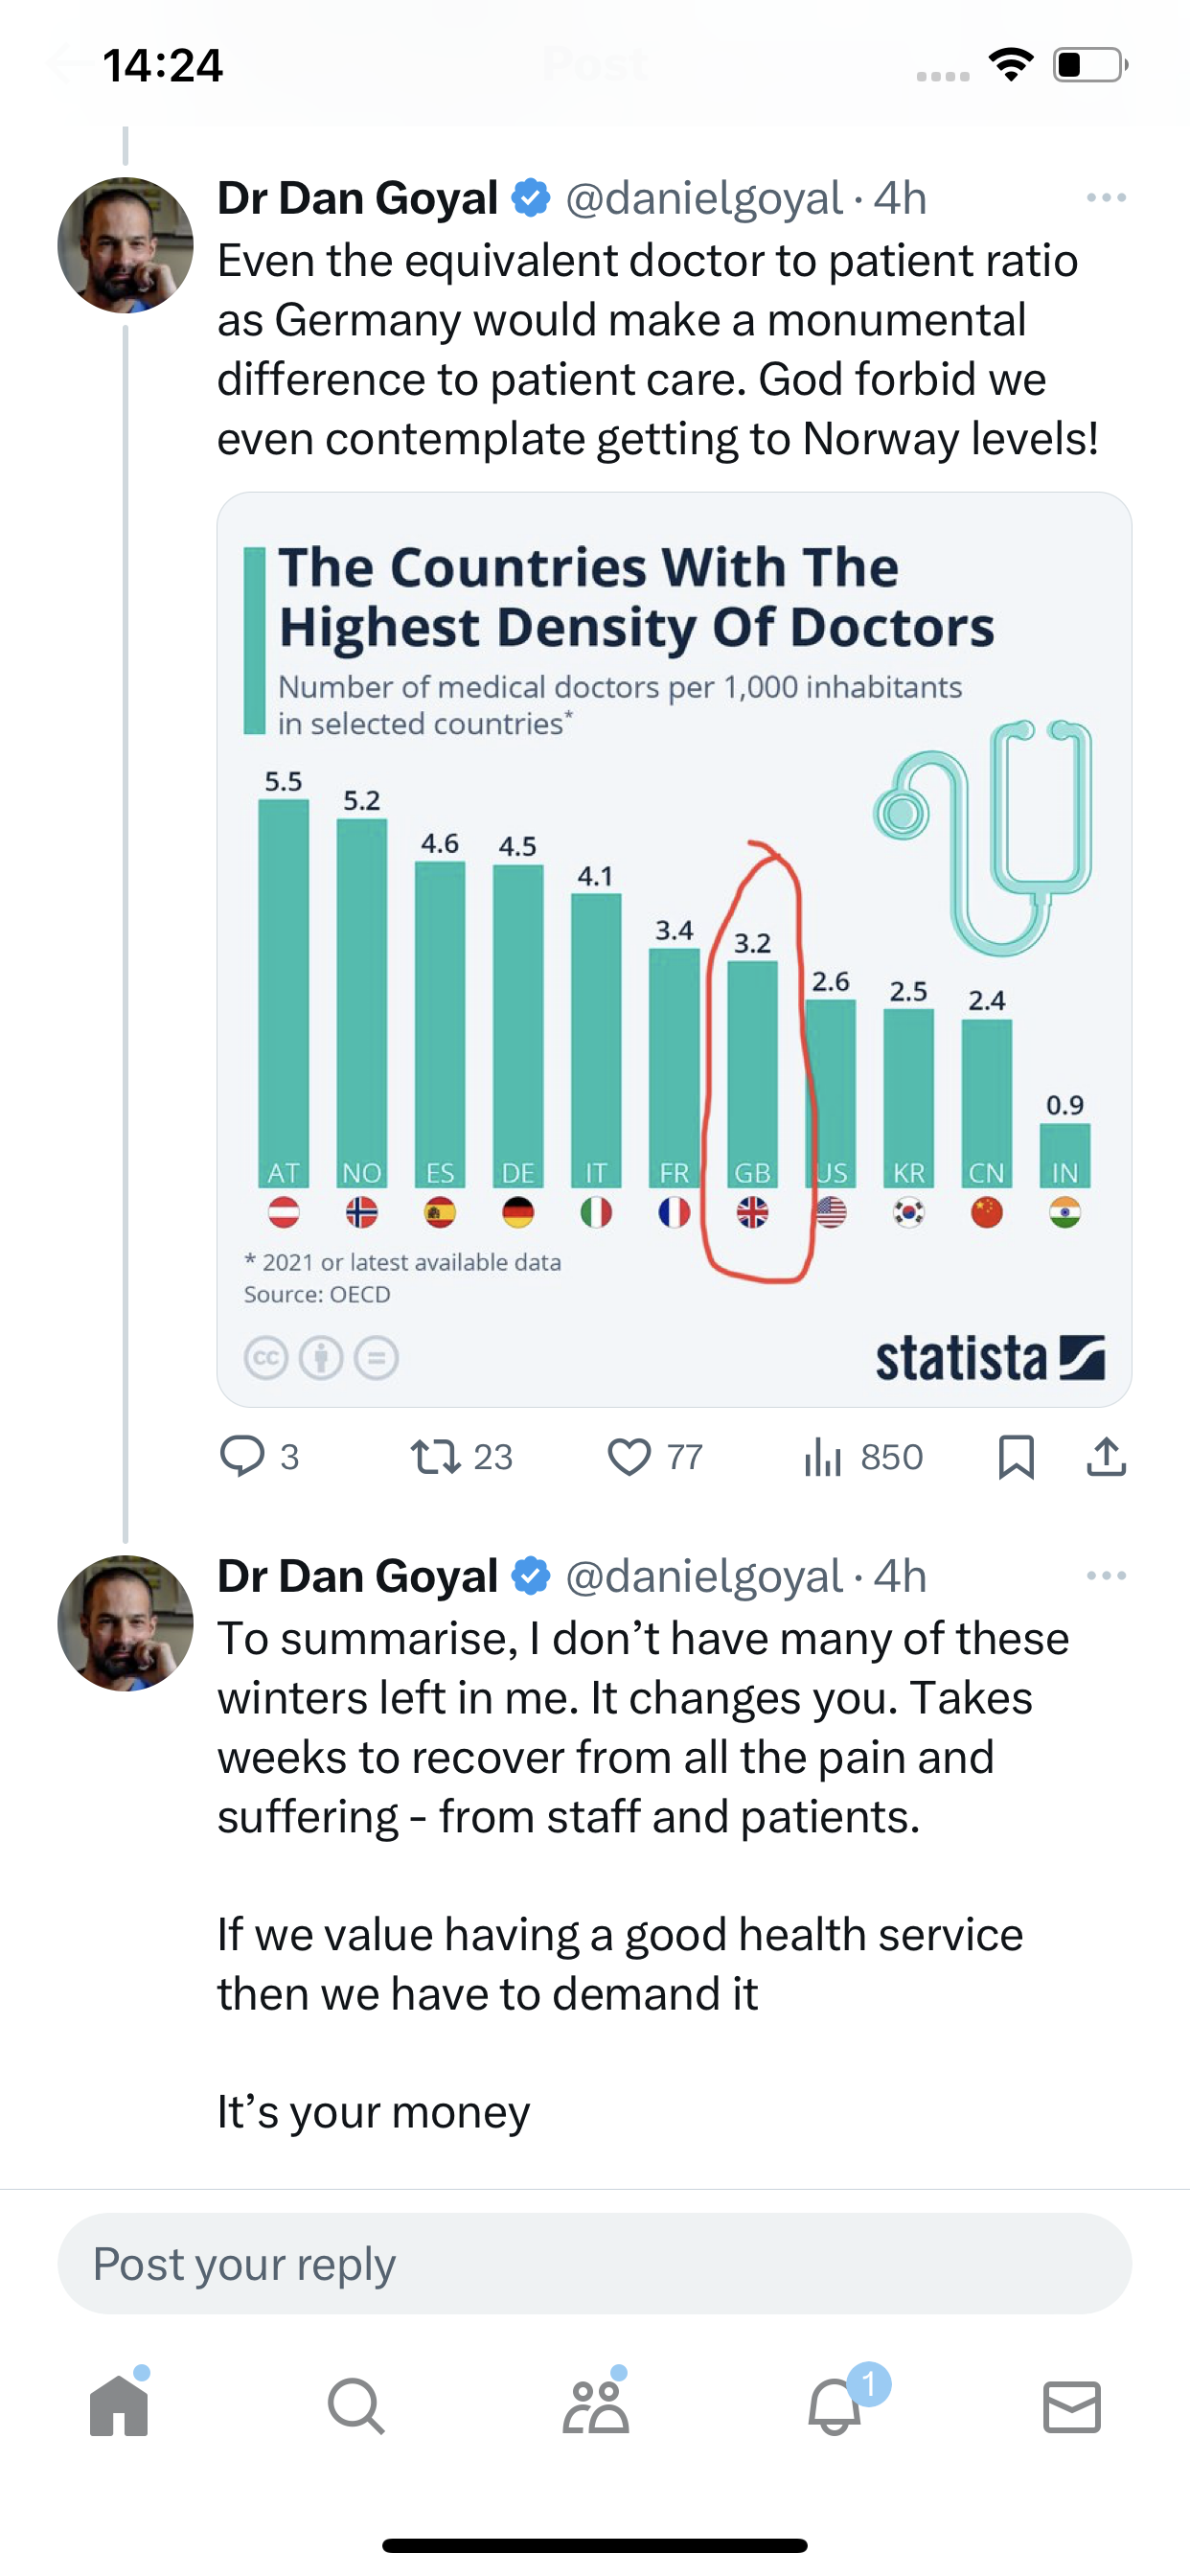Open Dr Dan Goyal name on first tweet
This screenshot has height=2576, width=1190.
click(x=357, y=198)
